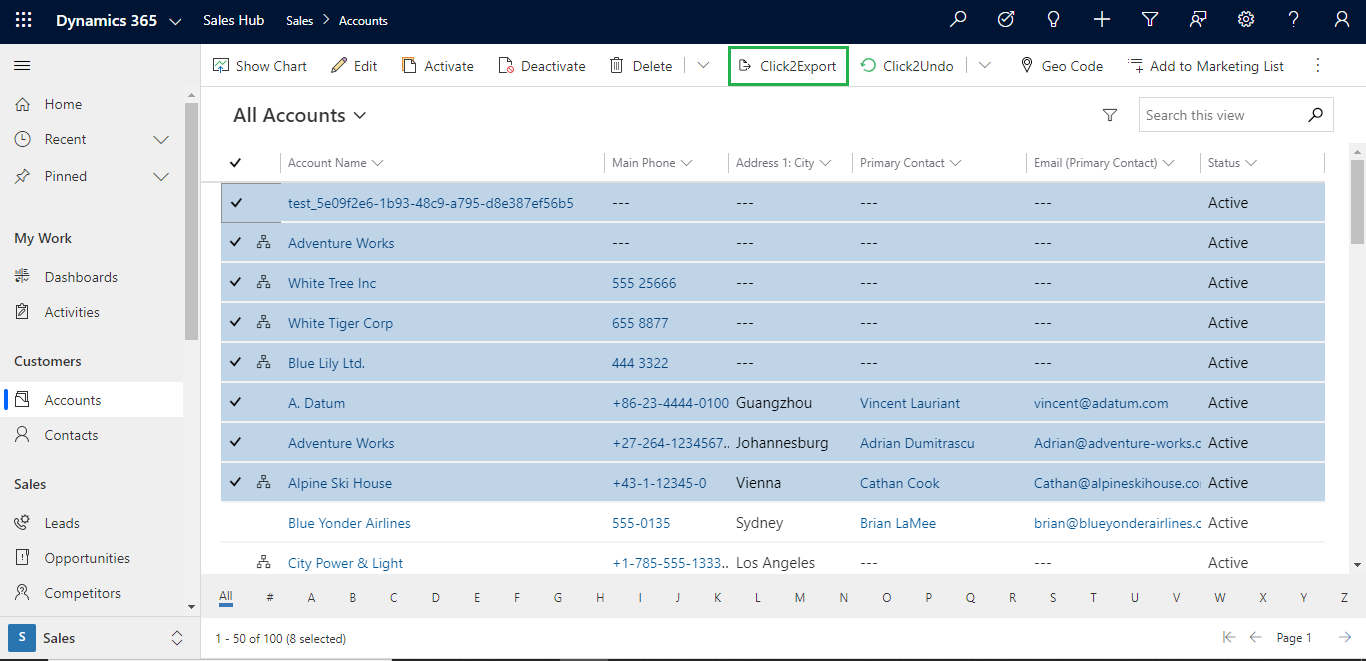Image resolution: width=1366 pixels, height=661 pixels.
Task: Expand the Recent section in sidebar
Action: point(161,139)
